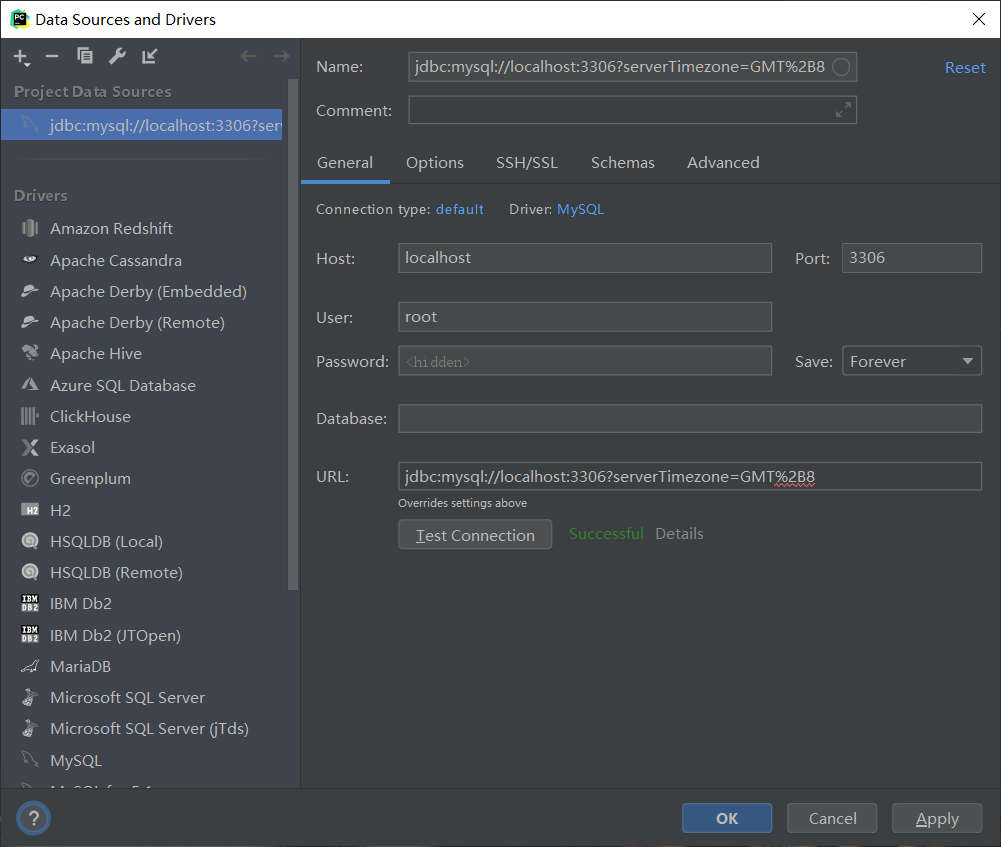Remove the selected data source
This screenshot has height=847, width=1001.
(52, 57)
